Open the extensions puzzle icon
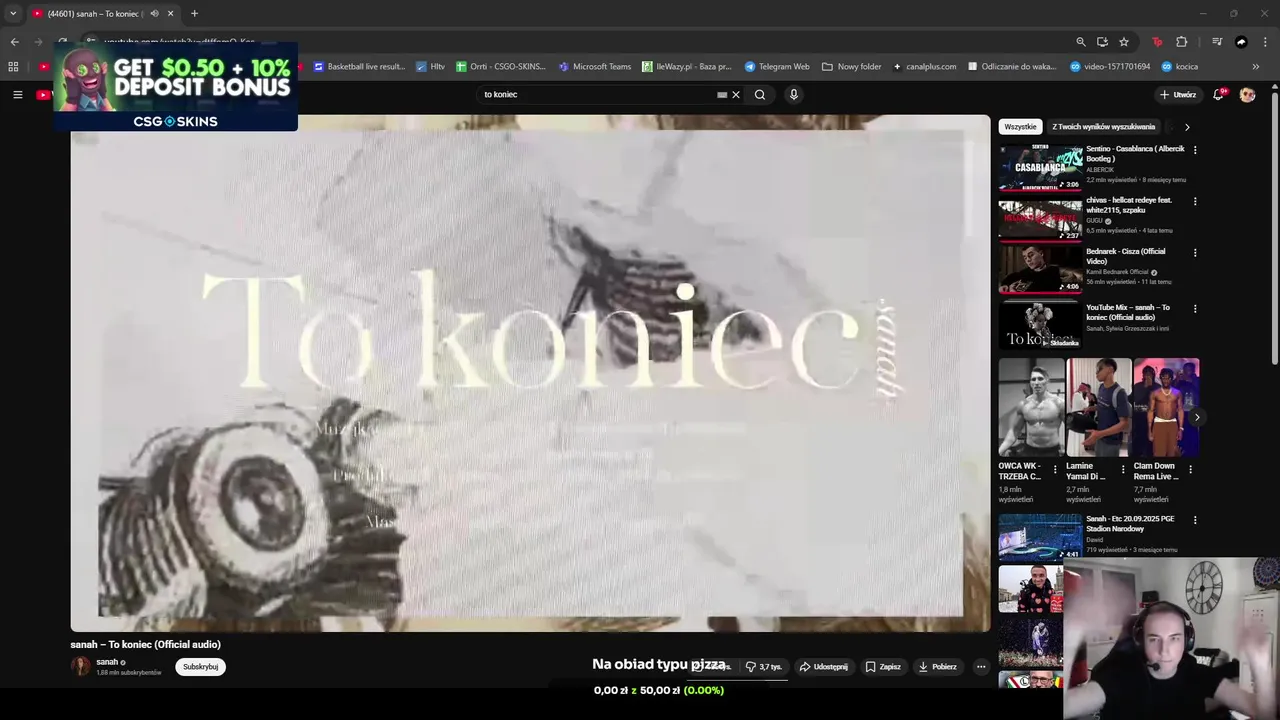 click(x=1182, y=42)
